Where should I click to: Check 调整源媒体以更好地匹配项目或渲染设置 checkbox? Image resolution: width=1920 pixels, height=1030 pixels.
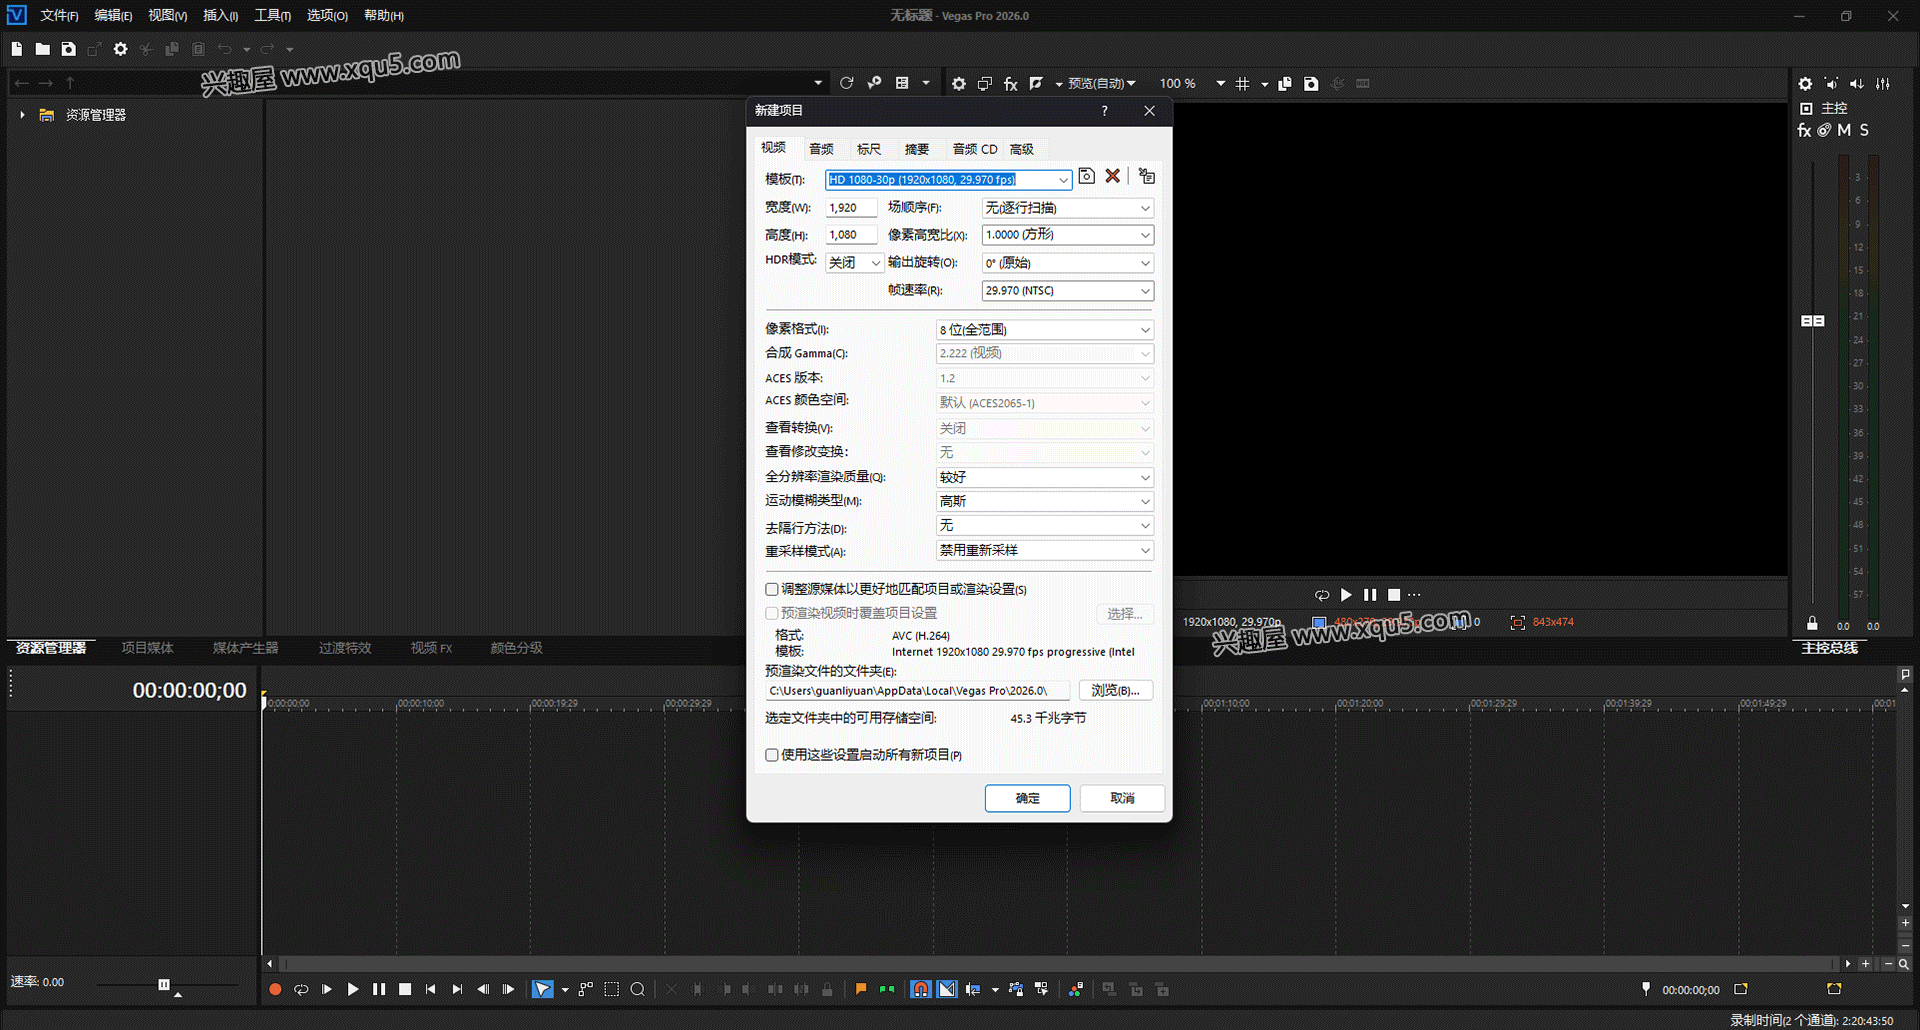click(x=772, y=590)
